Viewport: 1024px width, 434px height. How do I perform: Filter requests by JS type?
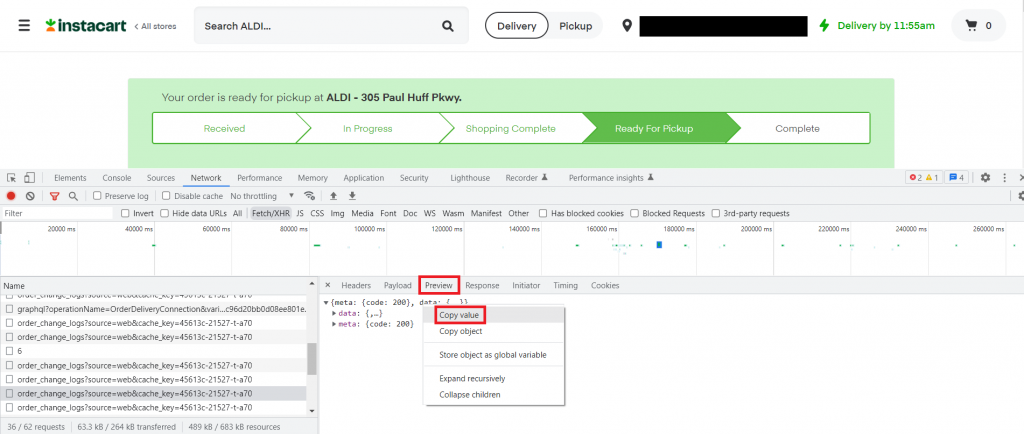click(300, 213)
